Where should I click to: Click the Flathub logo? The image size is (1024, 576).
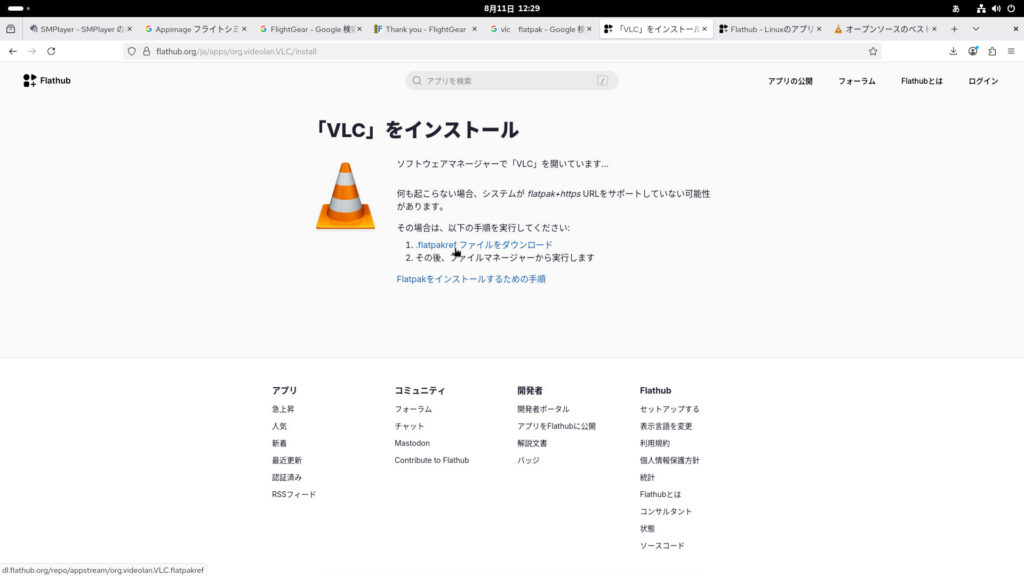click(46, 80)
